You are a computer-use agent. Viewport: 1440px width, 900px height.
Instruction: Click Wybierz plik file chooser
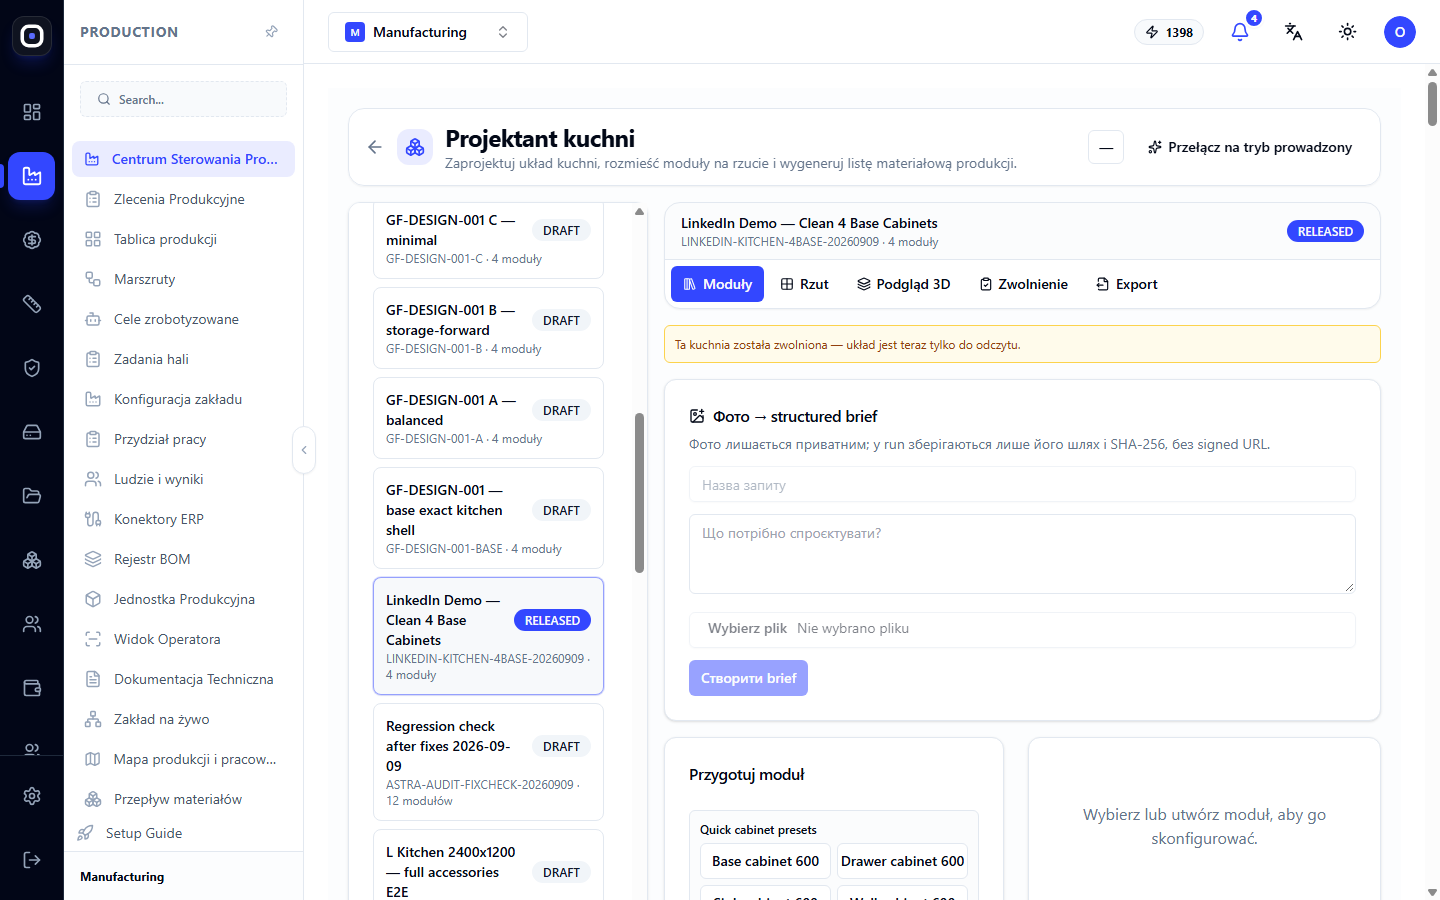tap(747, 628)
